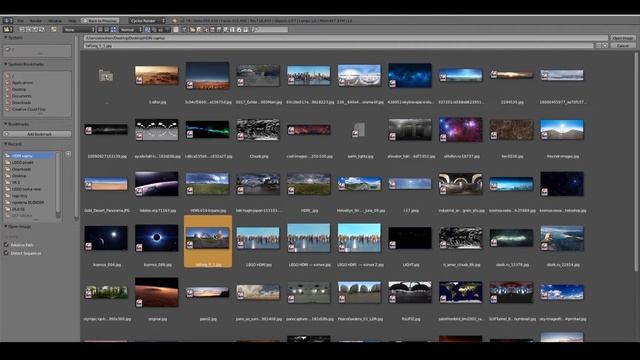Decrement the filename number with minus
This screenshot has width=640, height=360.
[x=598, y=46]
